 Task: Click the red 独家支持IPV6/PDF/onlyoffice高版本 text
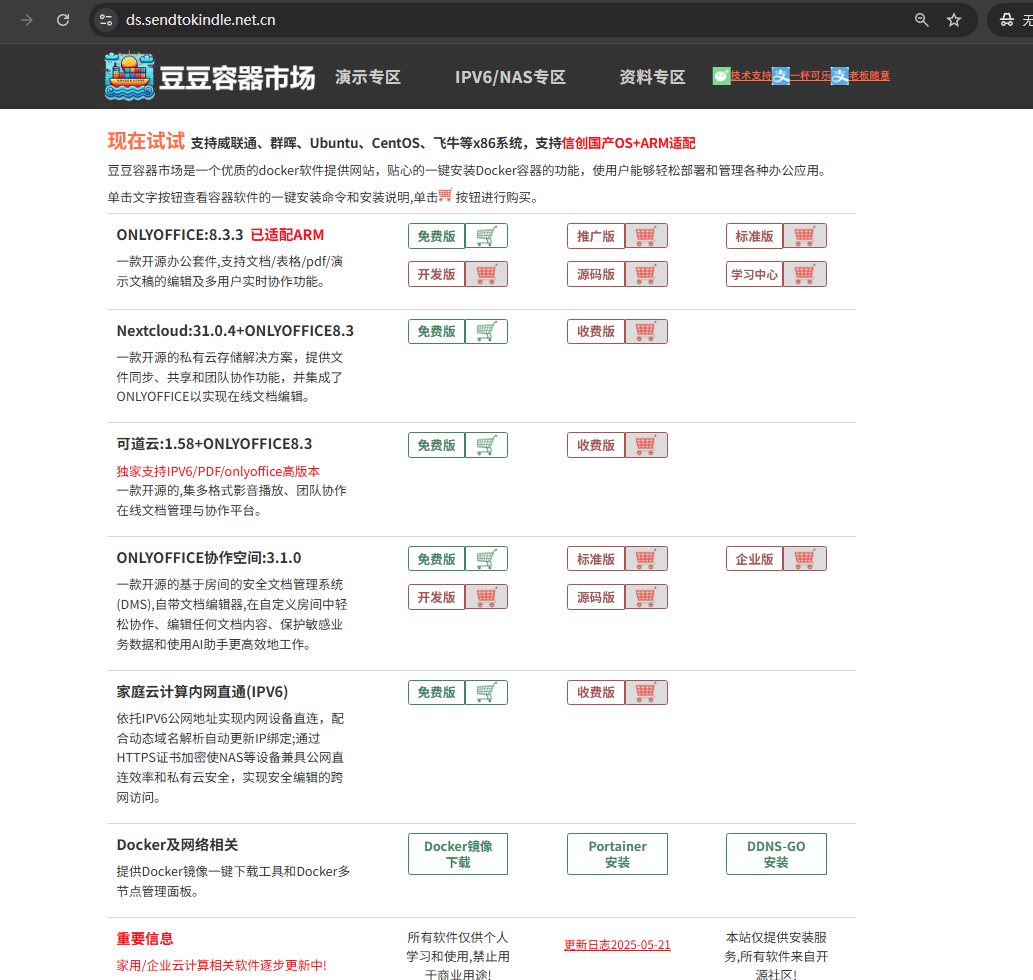[x=218, y=472]
